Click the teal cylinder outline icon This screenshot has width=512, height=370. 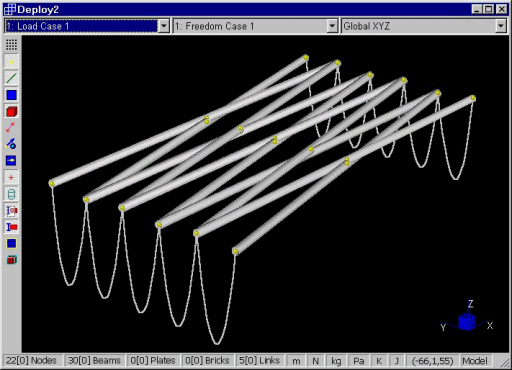[11, 194]
